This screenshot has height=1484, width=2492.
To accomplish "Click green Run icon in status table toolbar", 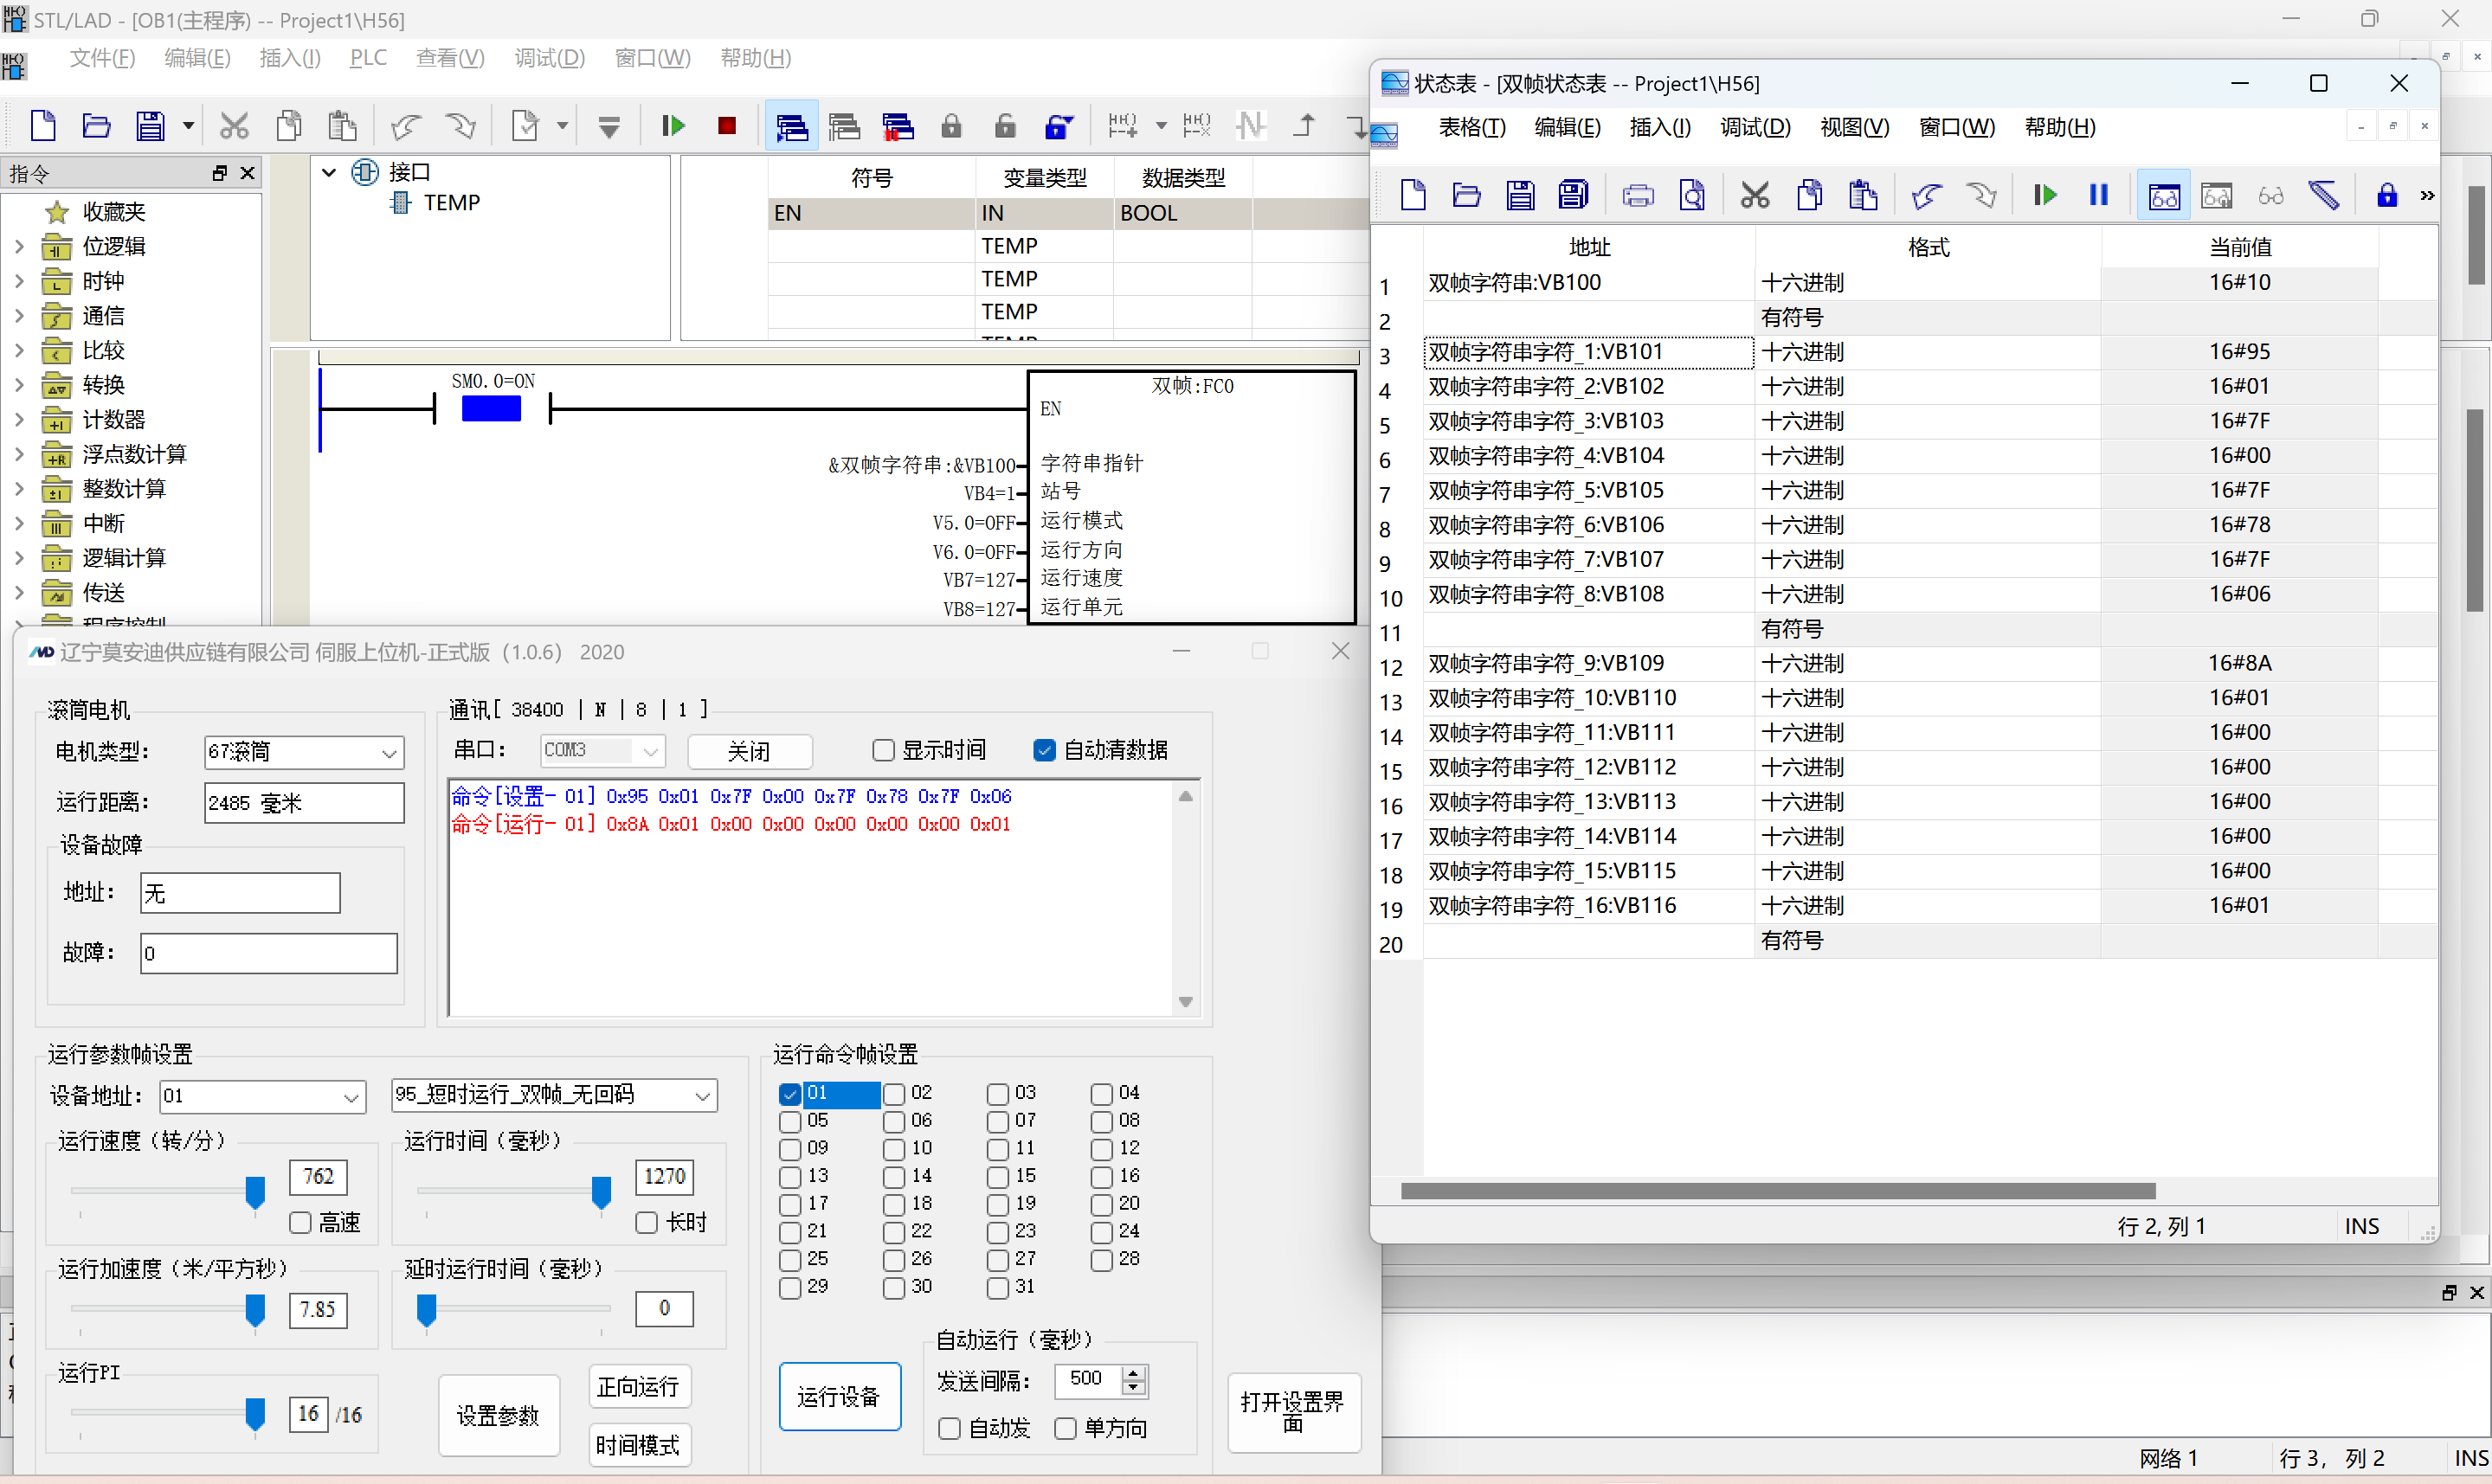I will click(x=2045, y=195).
